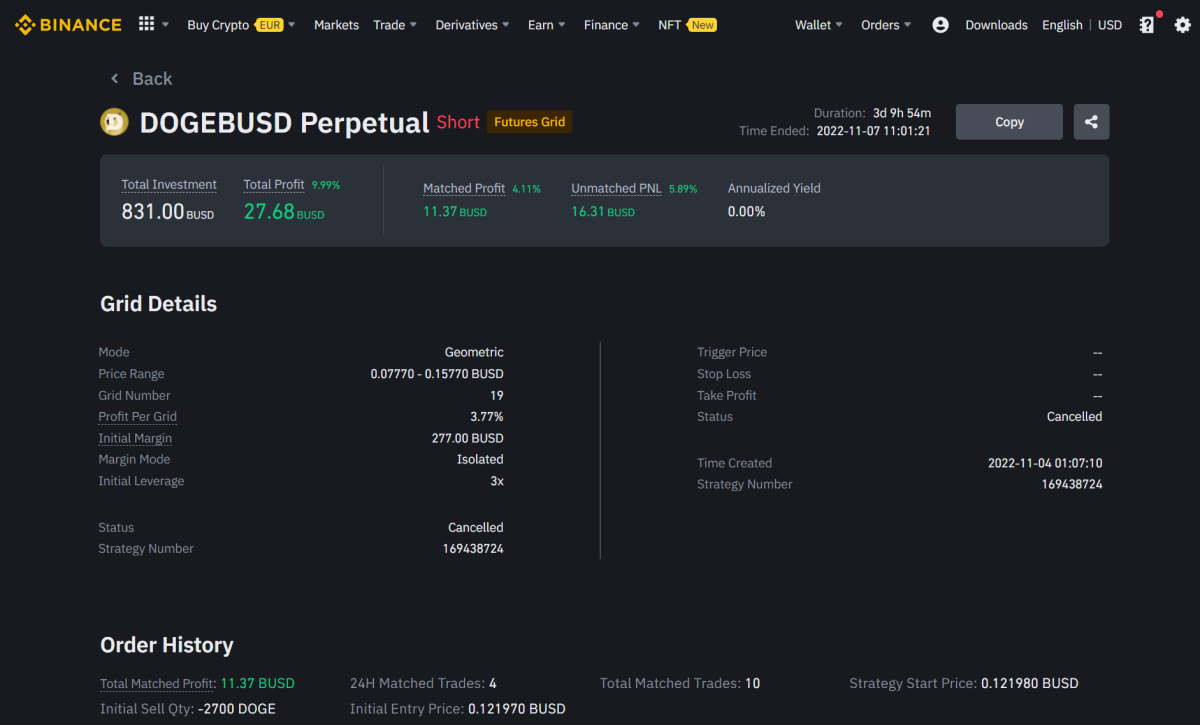Click the Matched Profit label
Viewport: 1200px width, 725px height.
tap(464, 188)
